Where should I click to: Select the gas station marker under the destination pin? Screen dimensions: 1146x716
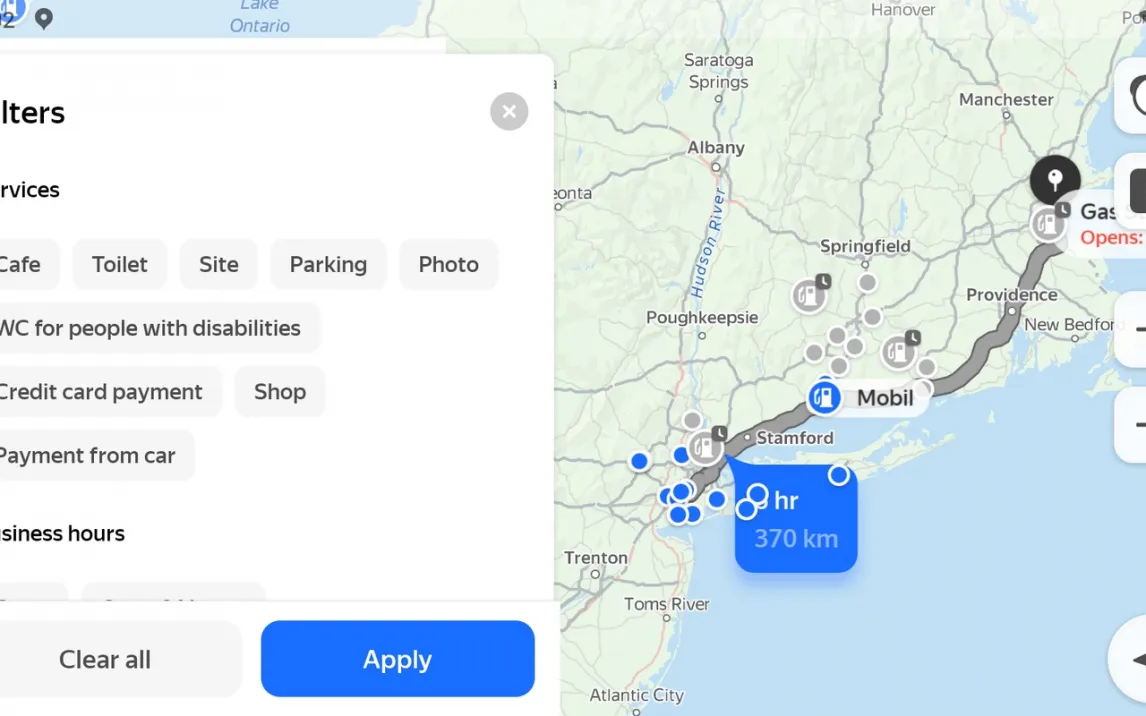tap(1048, 224)
